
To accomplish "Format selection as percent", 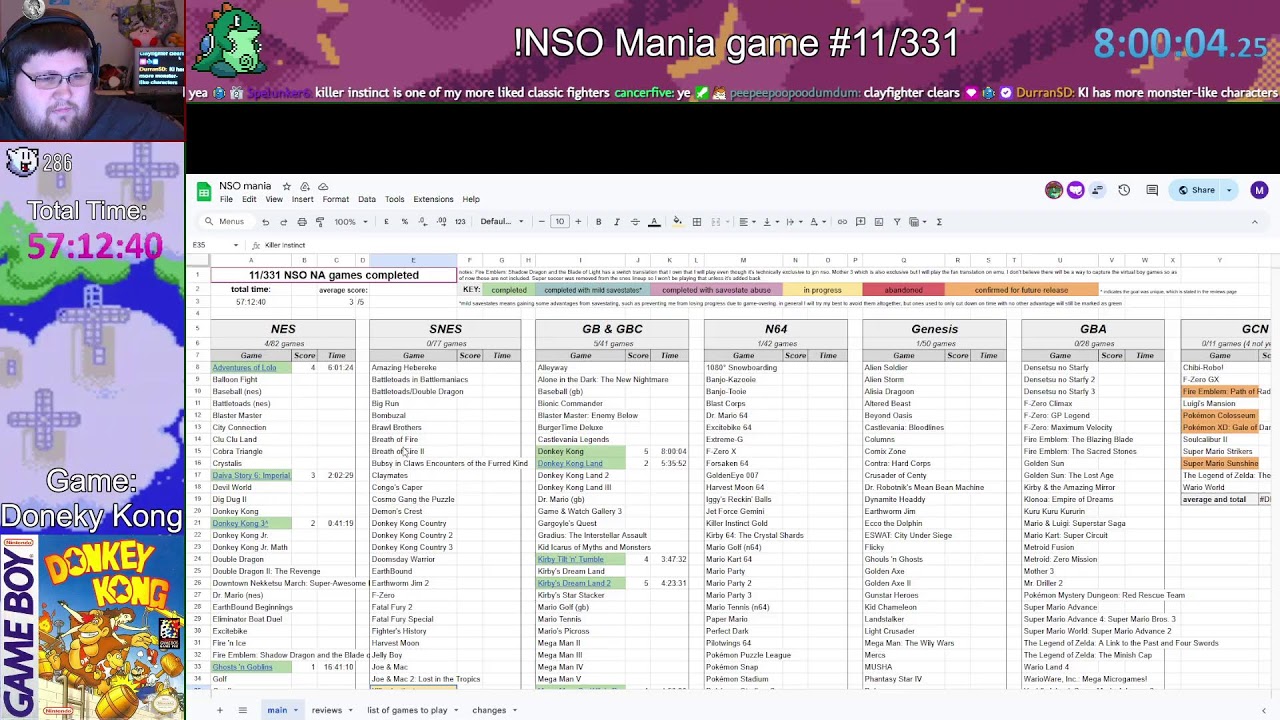I will 404,222.
